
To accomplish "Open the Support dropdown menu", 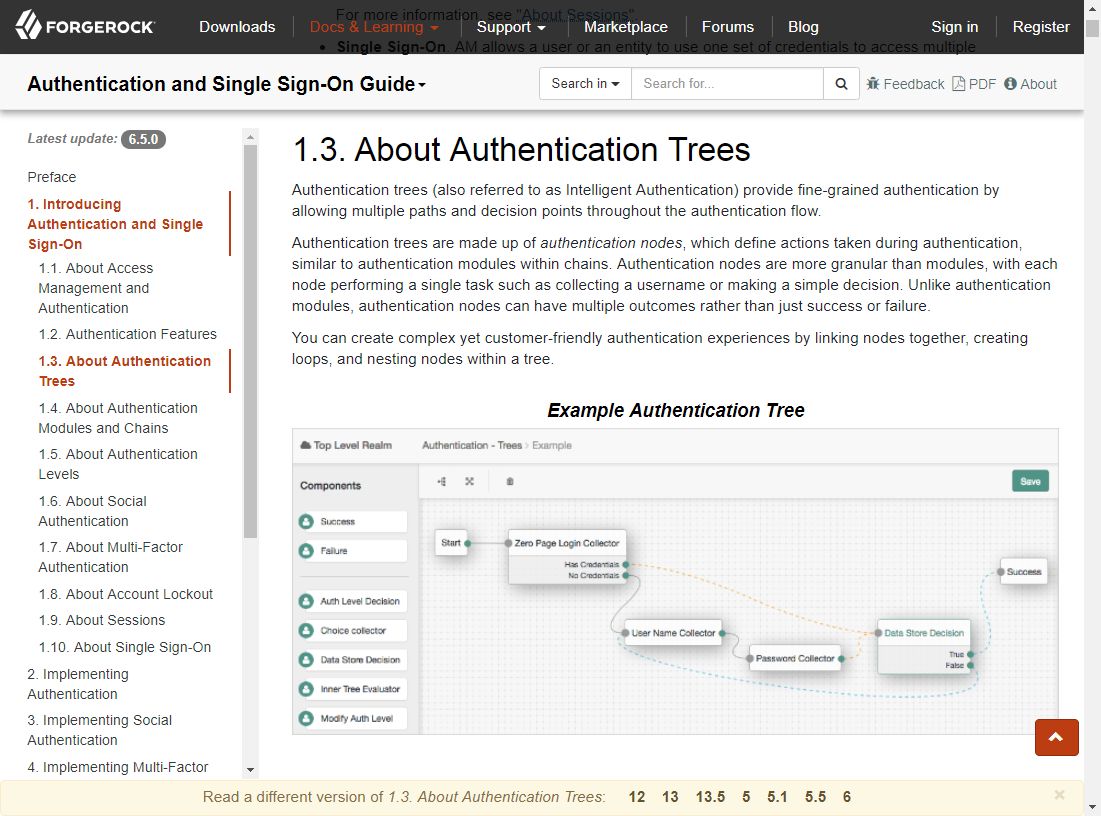I will click(x=510, y=27).
